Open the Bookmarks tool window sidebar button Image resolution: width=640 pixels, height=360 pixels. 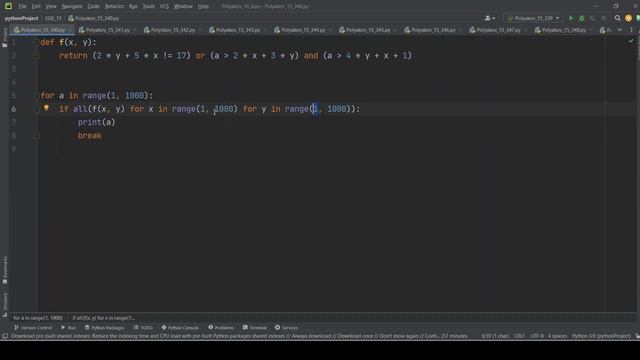[4, 270]
